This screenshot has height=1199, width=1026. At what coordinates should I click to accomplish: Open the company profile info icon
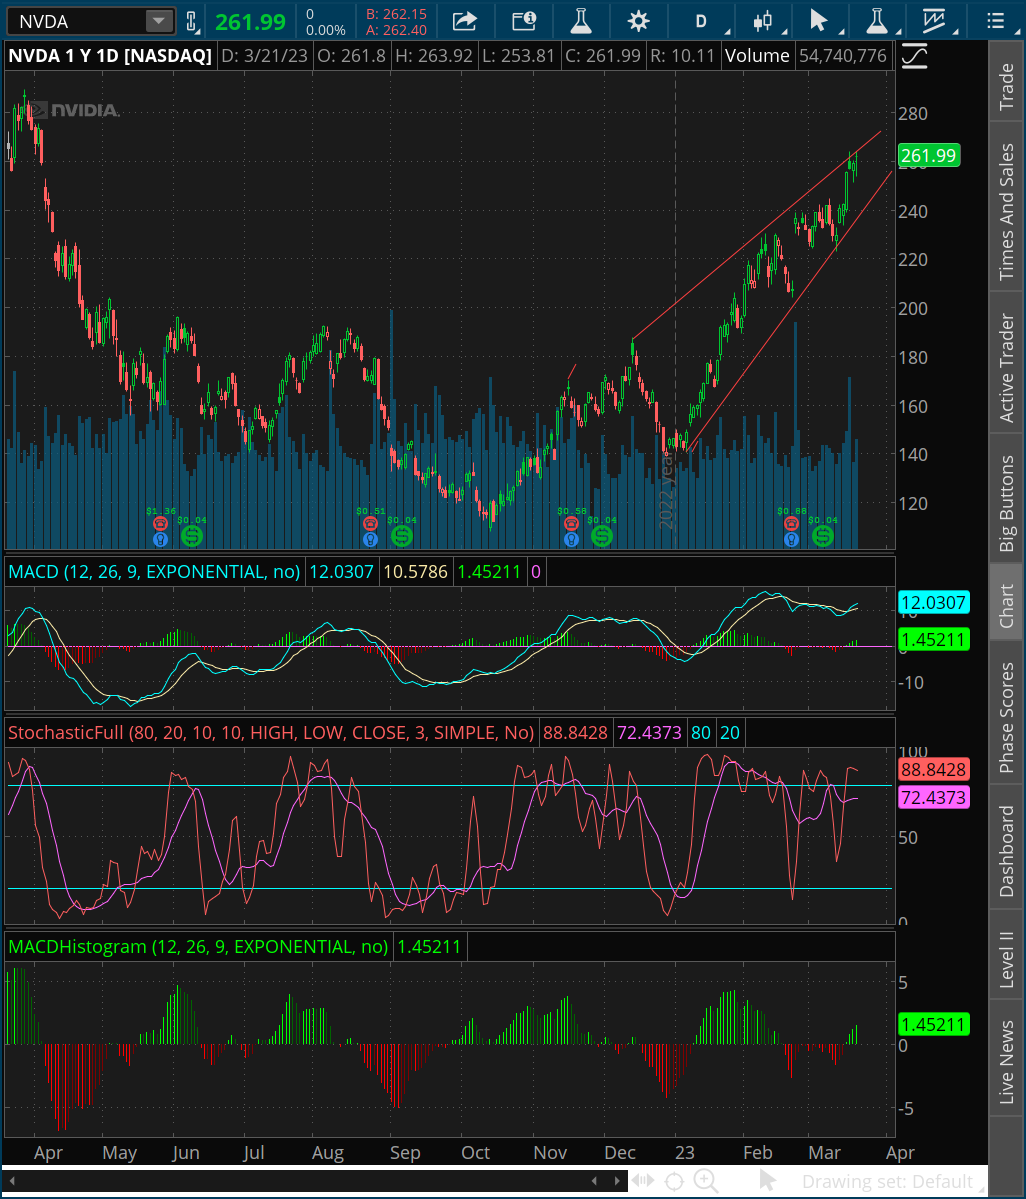pos(524,21)
